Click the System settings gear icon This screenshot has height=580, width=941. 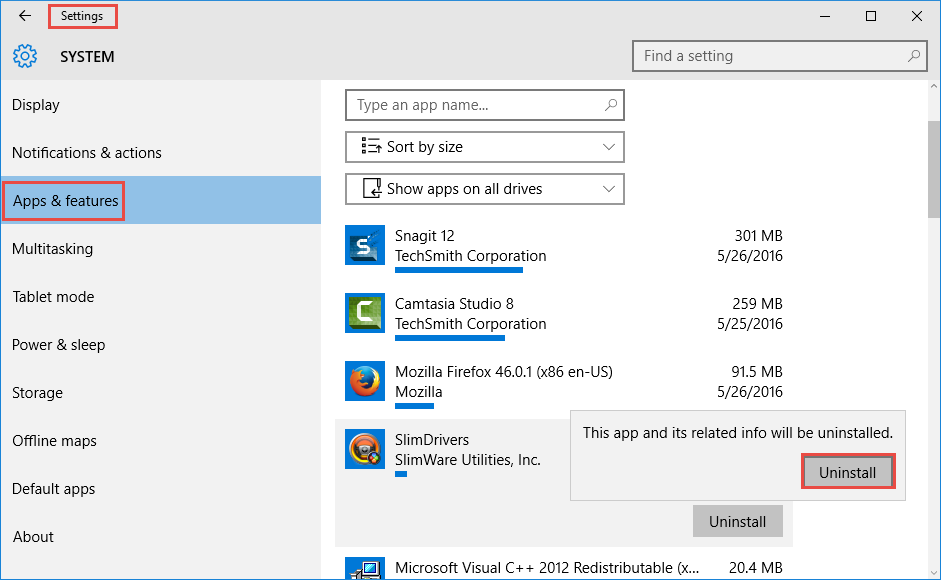point(25,56)
